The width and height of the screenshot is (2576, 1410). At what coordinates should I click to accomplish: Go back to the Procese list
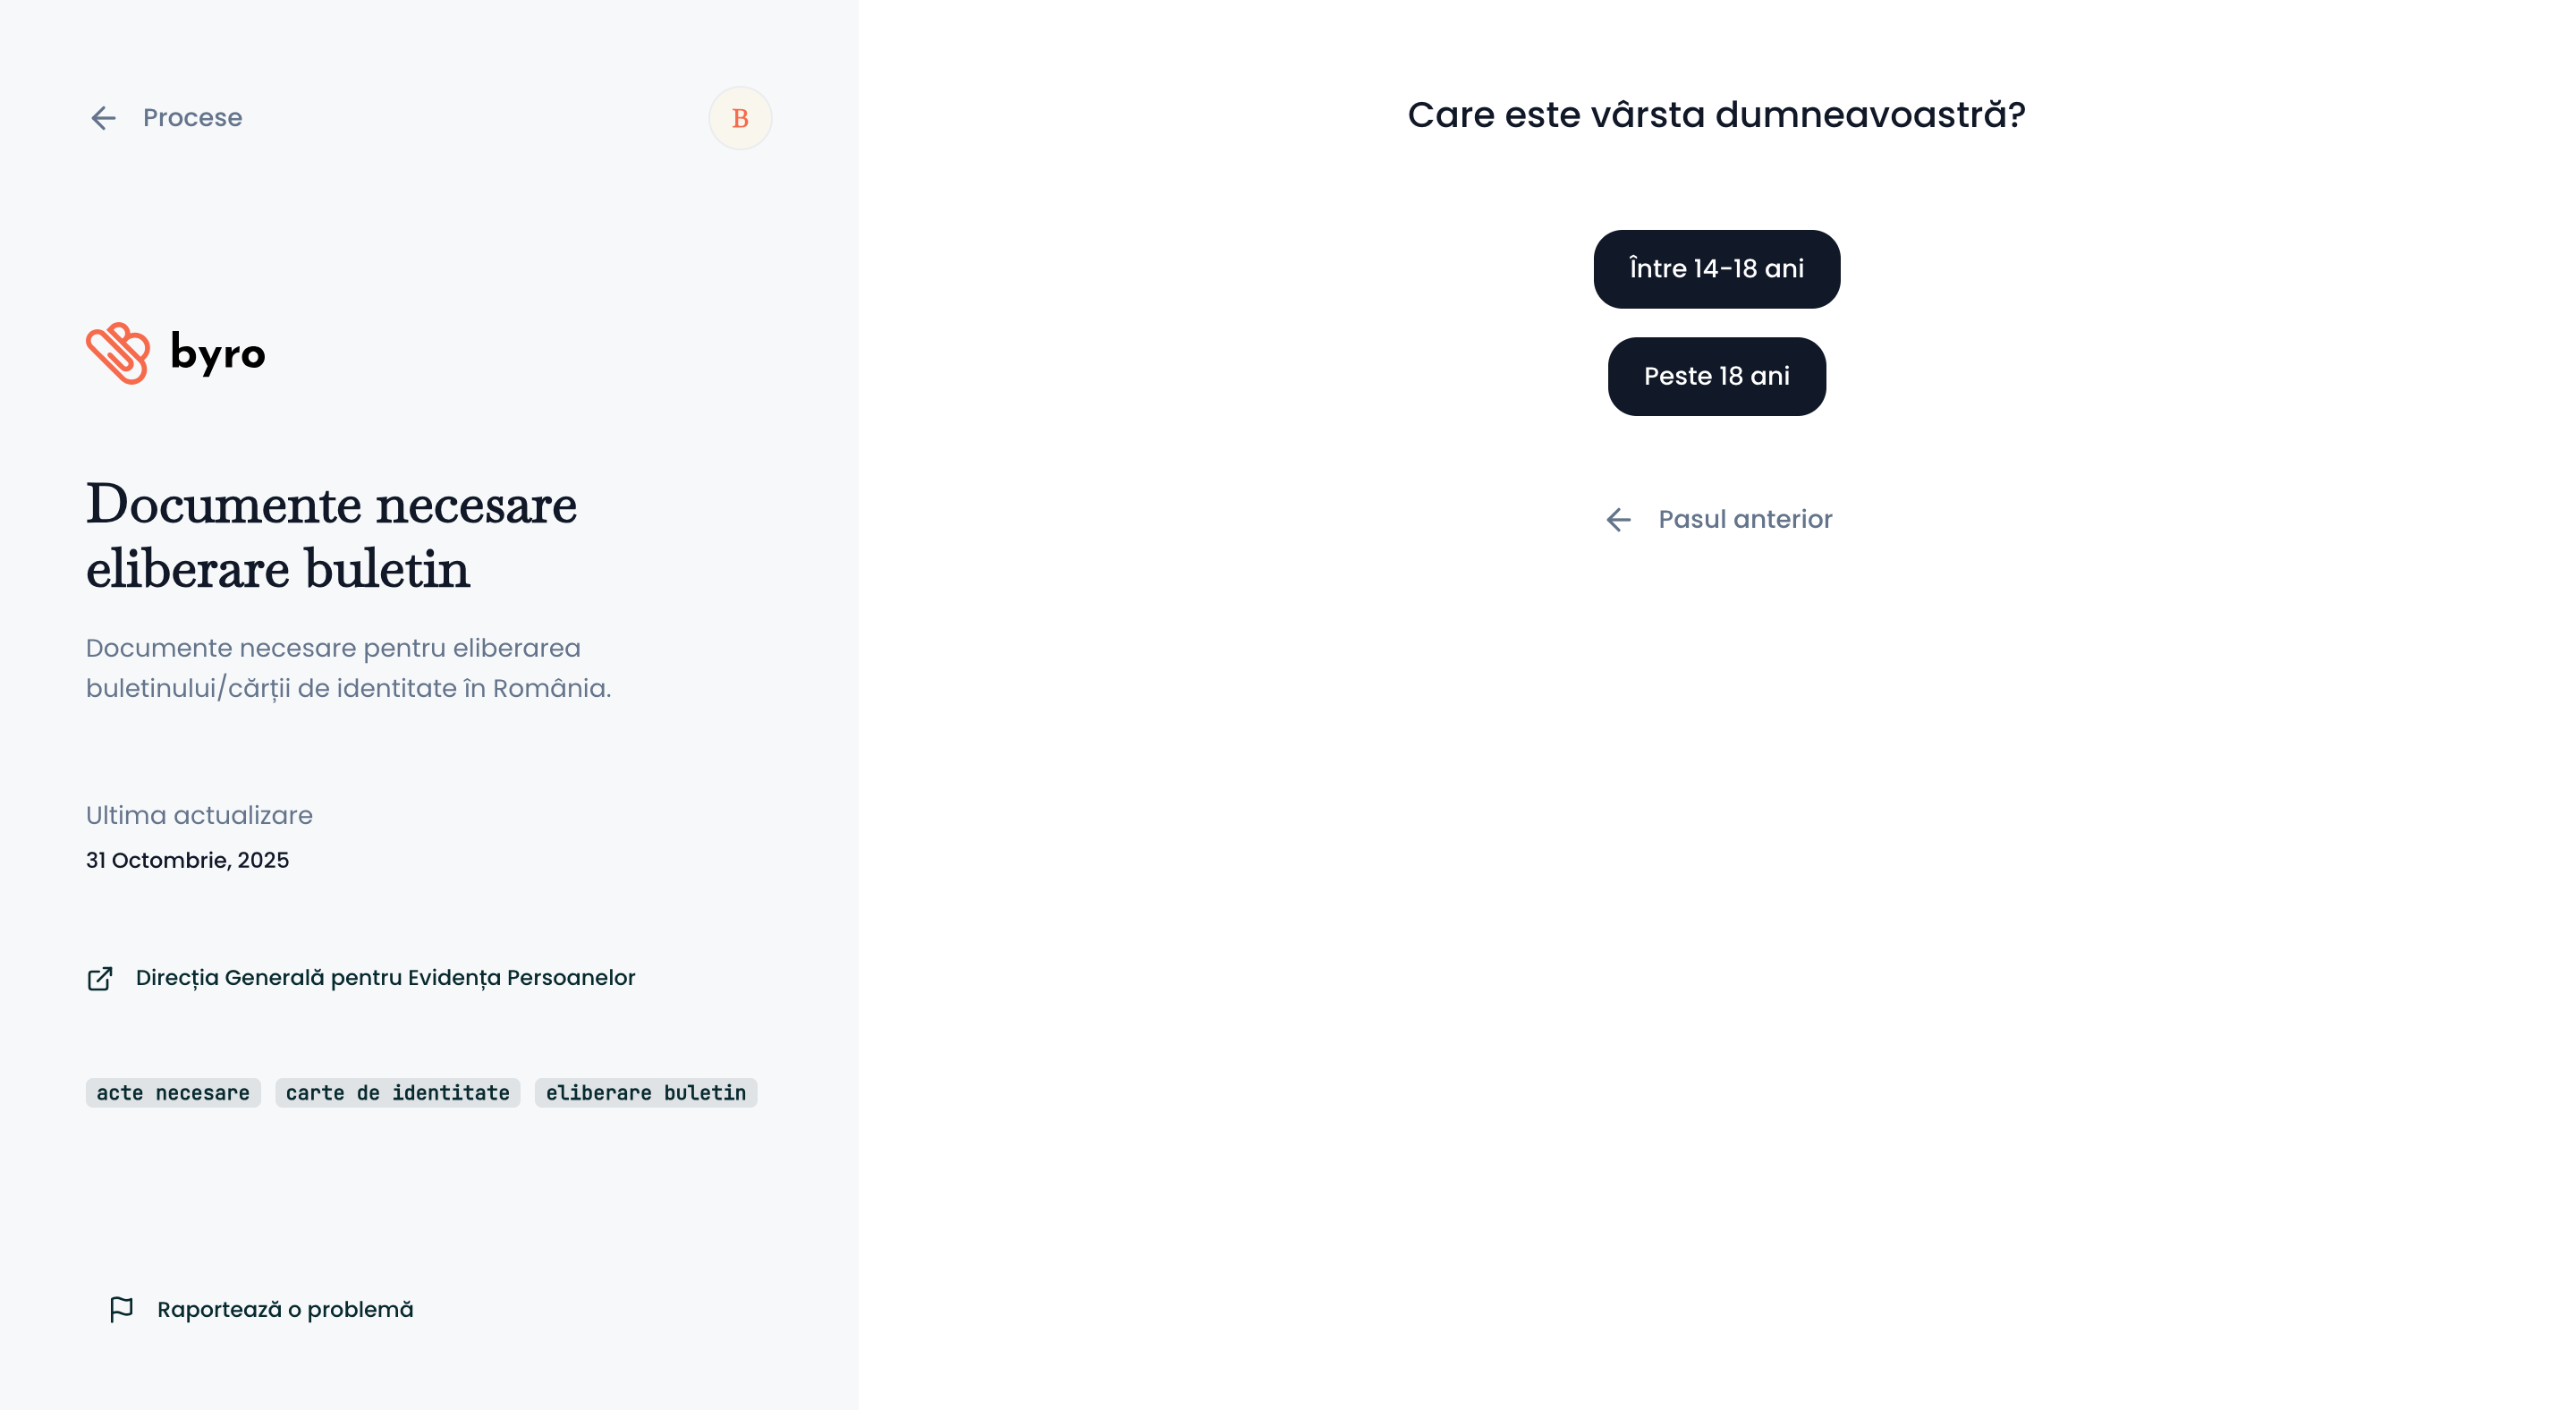coord(192,118)
